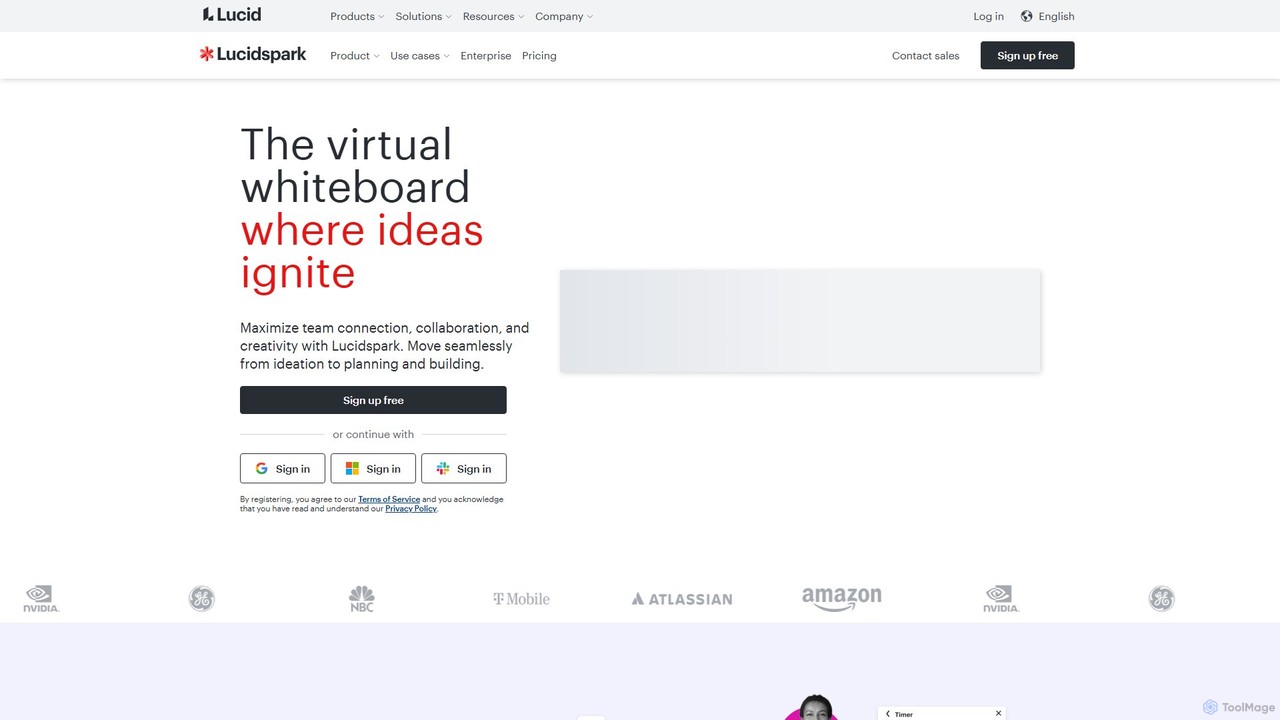Open the Privacy Policy link

coord(411,509)
